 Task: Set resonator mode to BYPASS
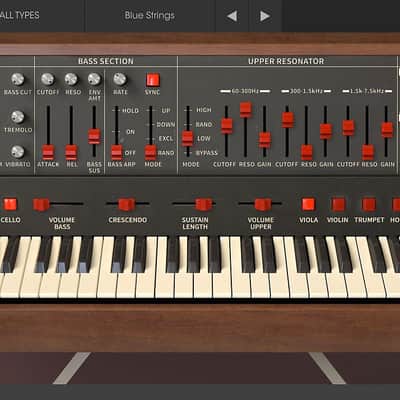tap(207, 153)
